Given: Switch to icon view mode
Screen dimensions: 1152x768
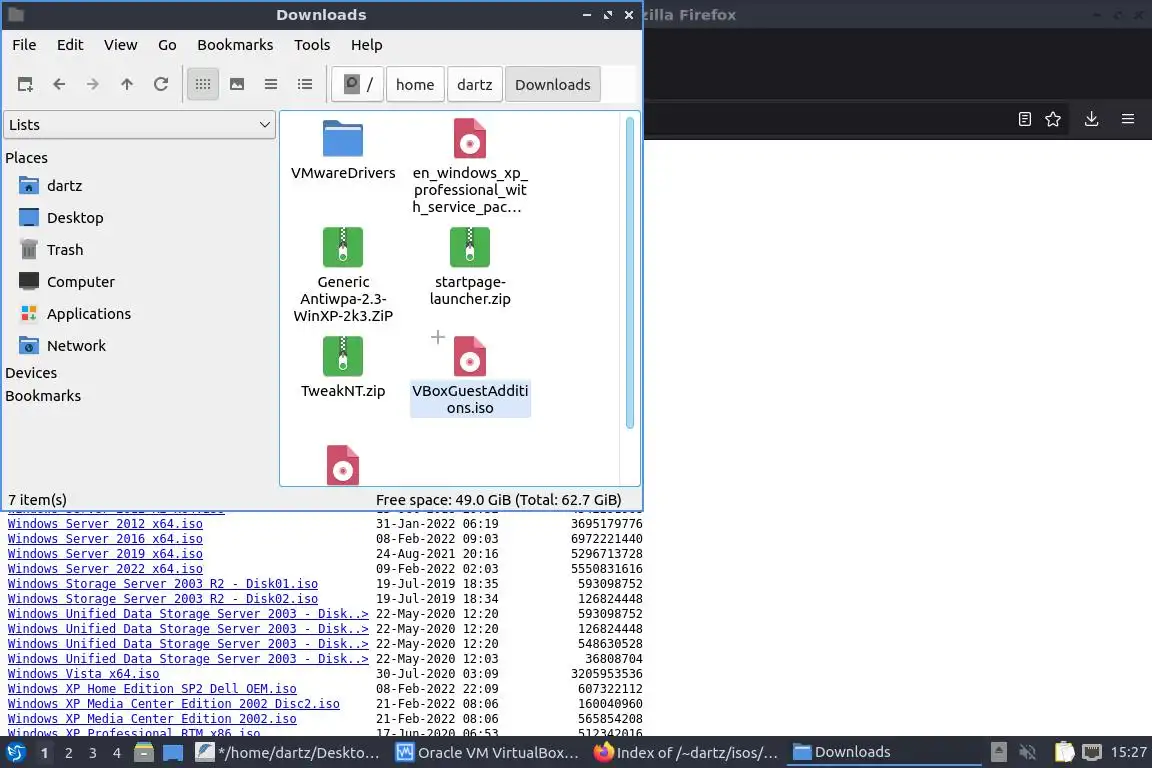Looking at the screenshot, I should (203, 85).
